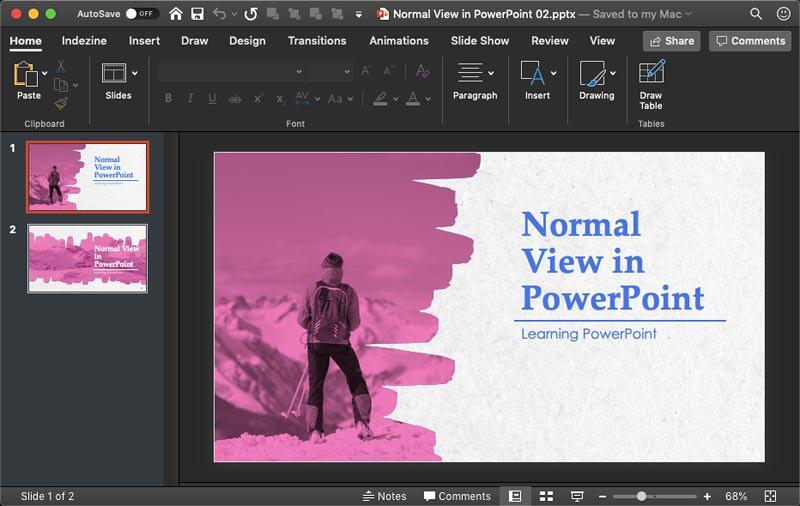The image size is (800, 506).
Task: Click the Home icon in title bar
Action: click(176, 14)
